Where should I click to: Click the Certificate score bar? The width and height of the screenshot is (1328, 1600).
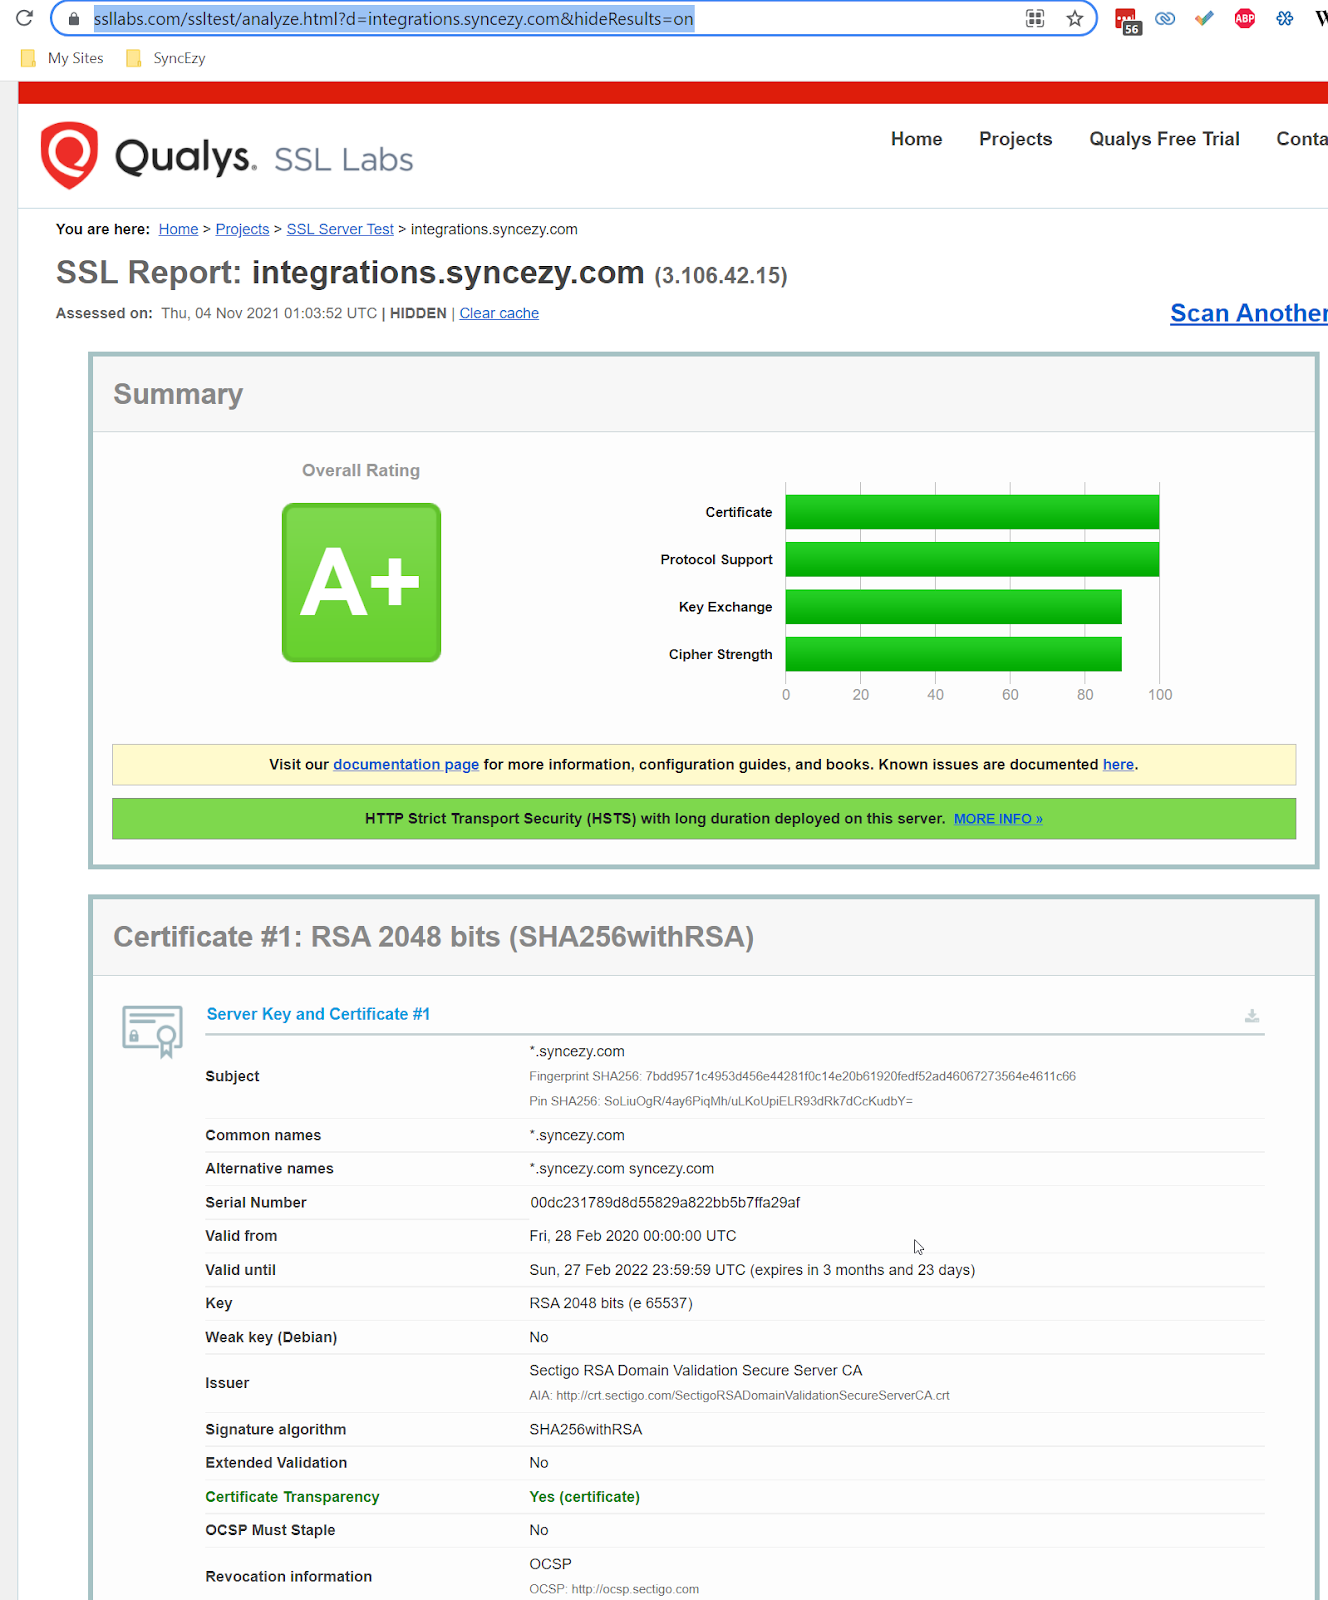tap(972, 512)
